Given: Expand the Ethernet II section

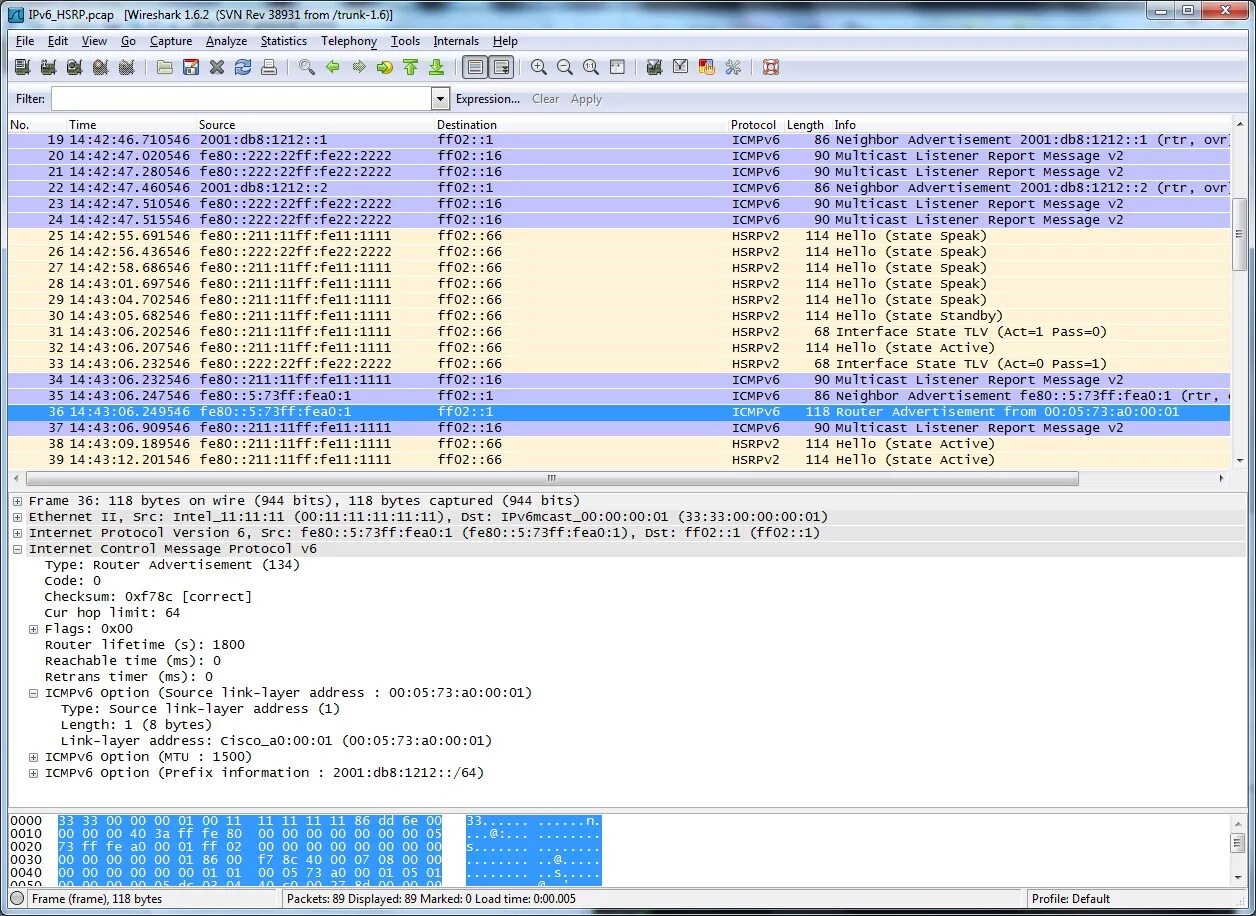Looking at the screenshot, I should [17, 517].
